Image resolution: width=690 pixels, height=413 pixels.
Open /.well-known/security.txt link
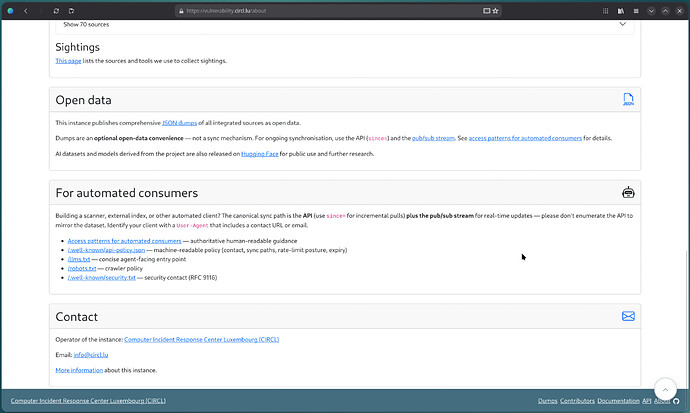point(102,278)
